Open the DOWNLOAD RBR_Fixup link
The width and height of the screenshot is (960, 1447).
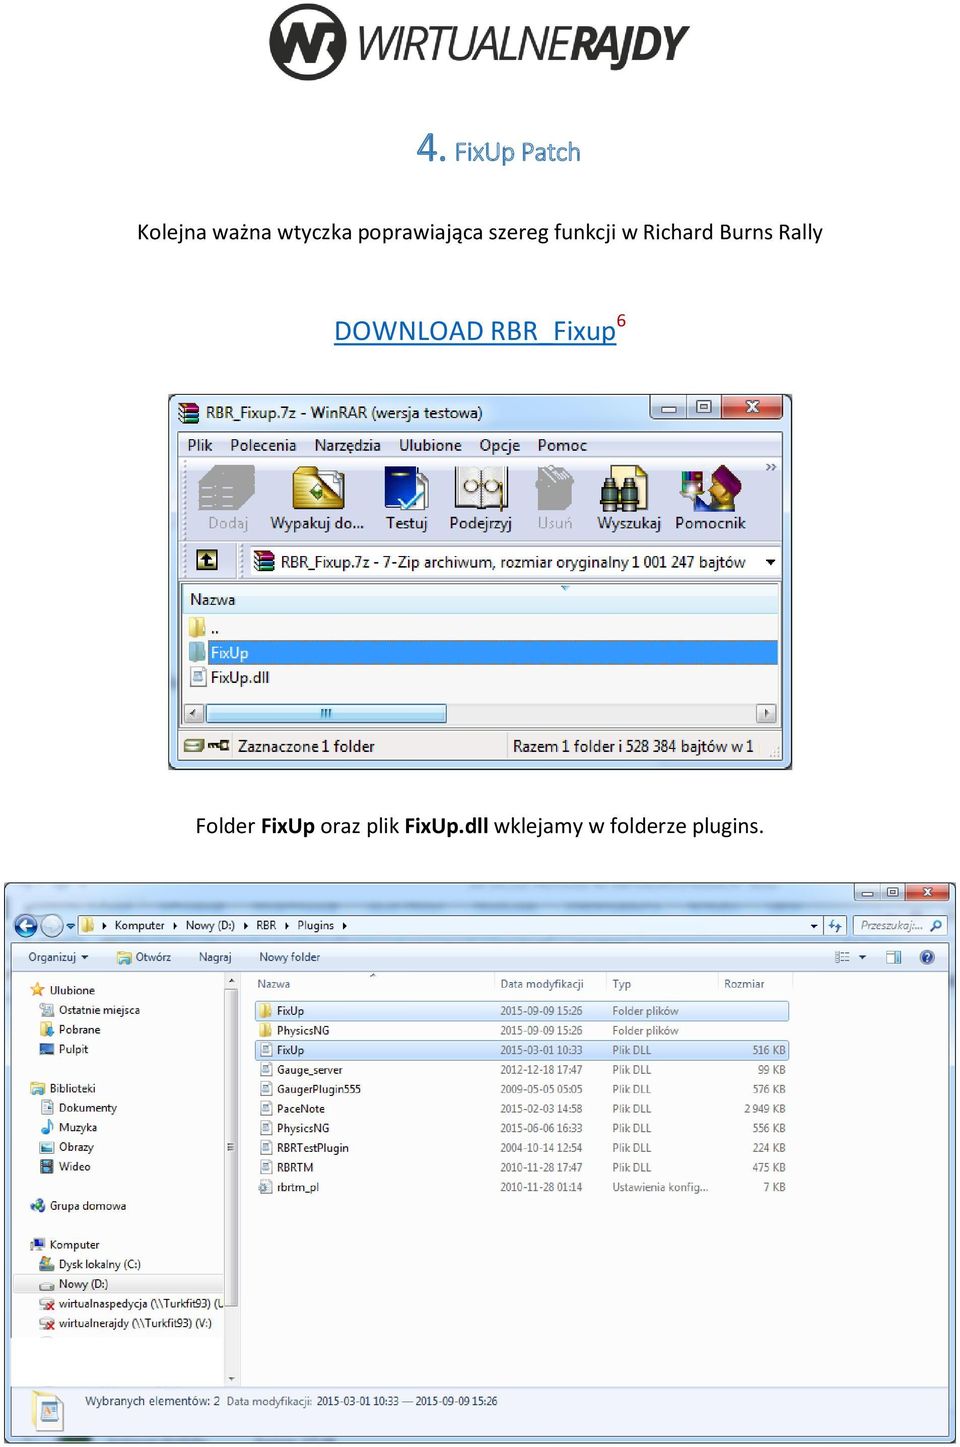coord(475,331)
